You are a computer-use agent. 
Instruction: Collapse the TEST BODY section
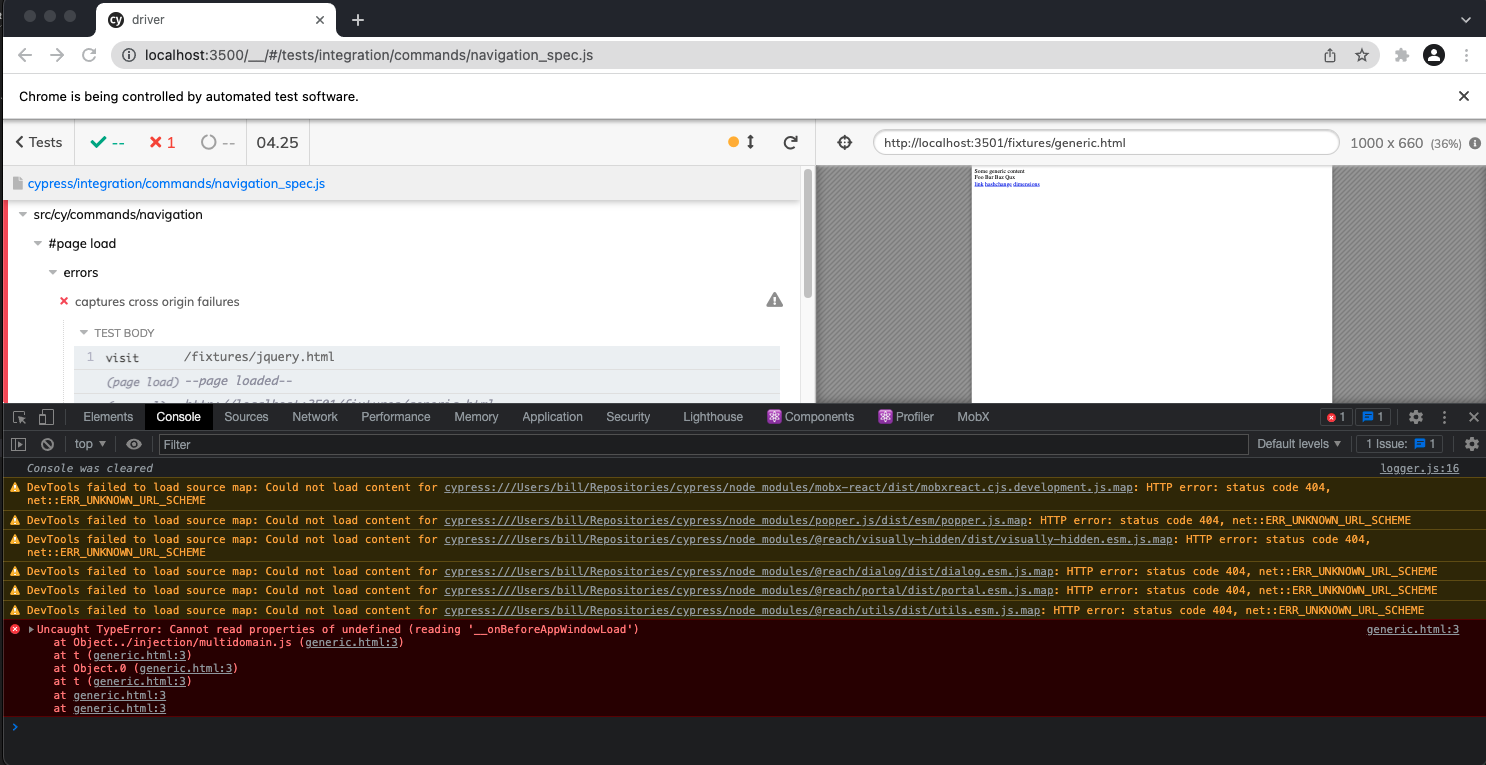pos(83,332)
